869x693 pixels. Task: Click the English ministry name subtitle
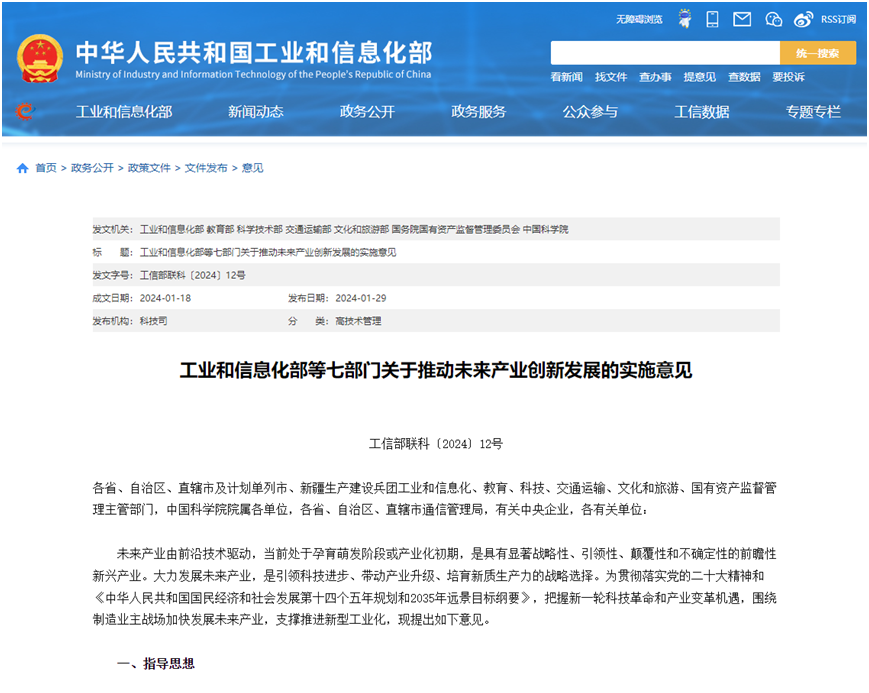pyautogui.click(x=253, y=74)
